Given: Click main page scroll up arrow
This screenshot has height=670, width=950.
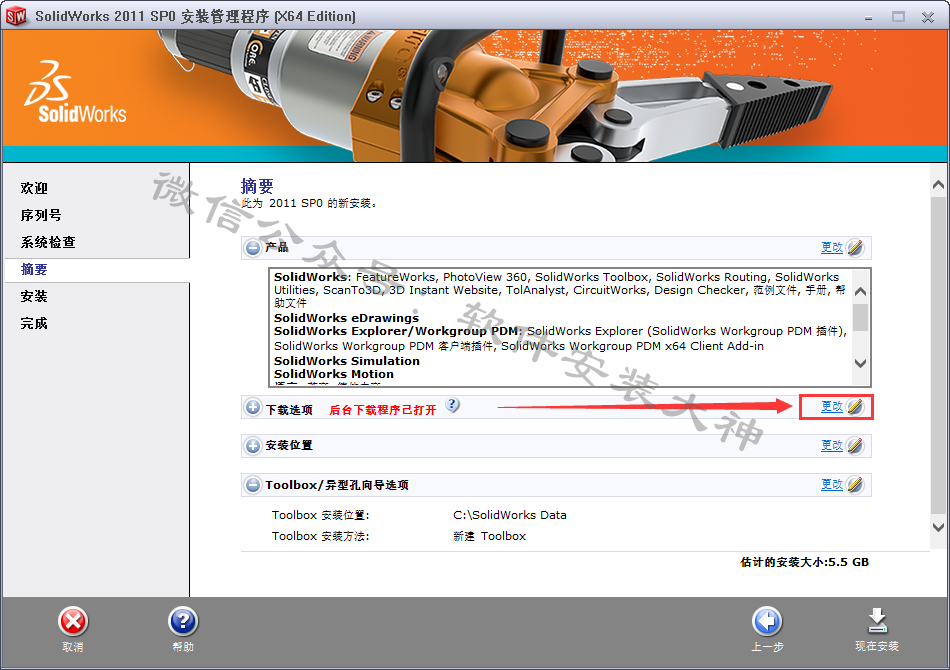Looking at the screenshot, I should (938, 185).
